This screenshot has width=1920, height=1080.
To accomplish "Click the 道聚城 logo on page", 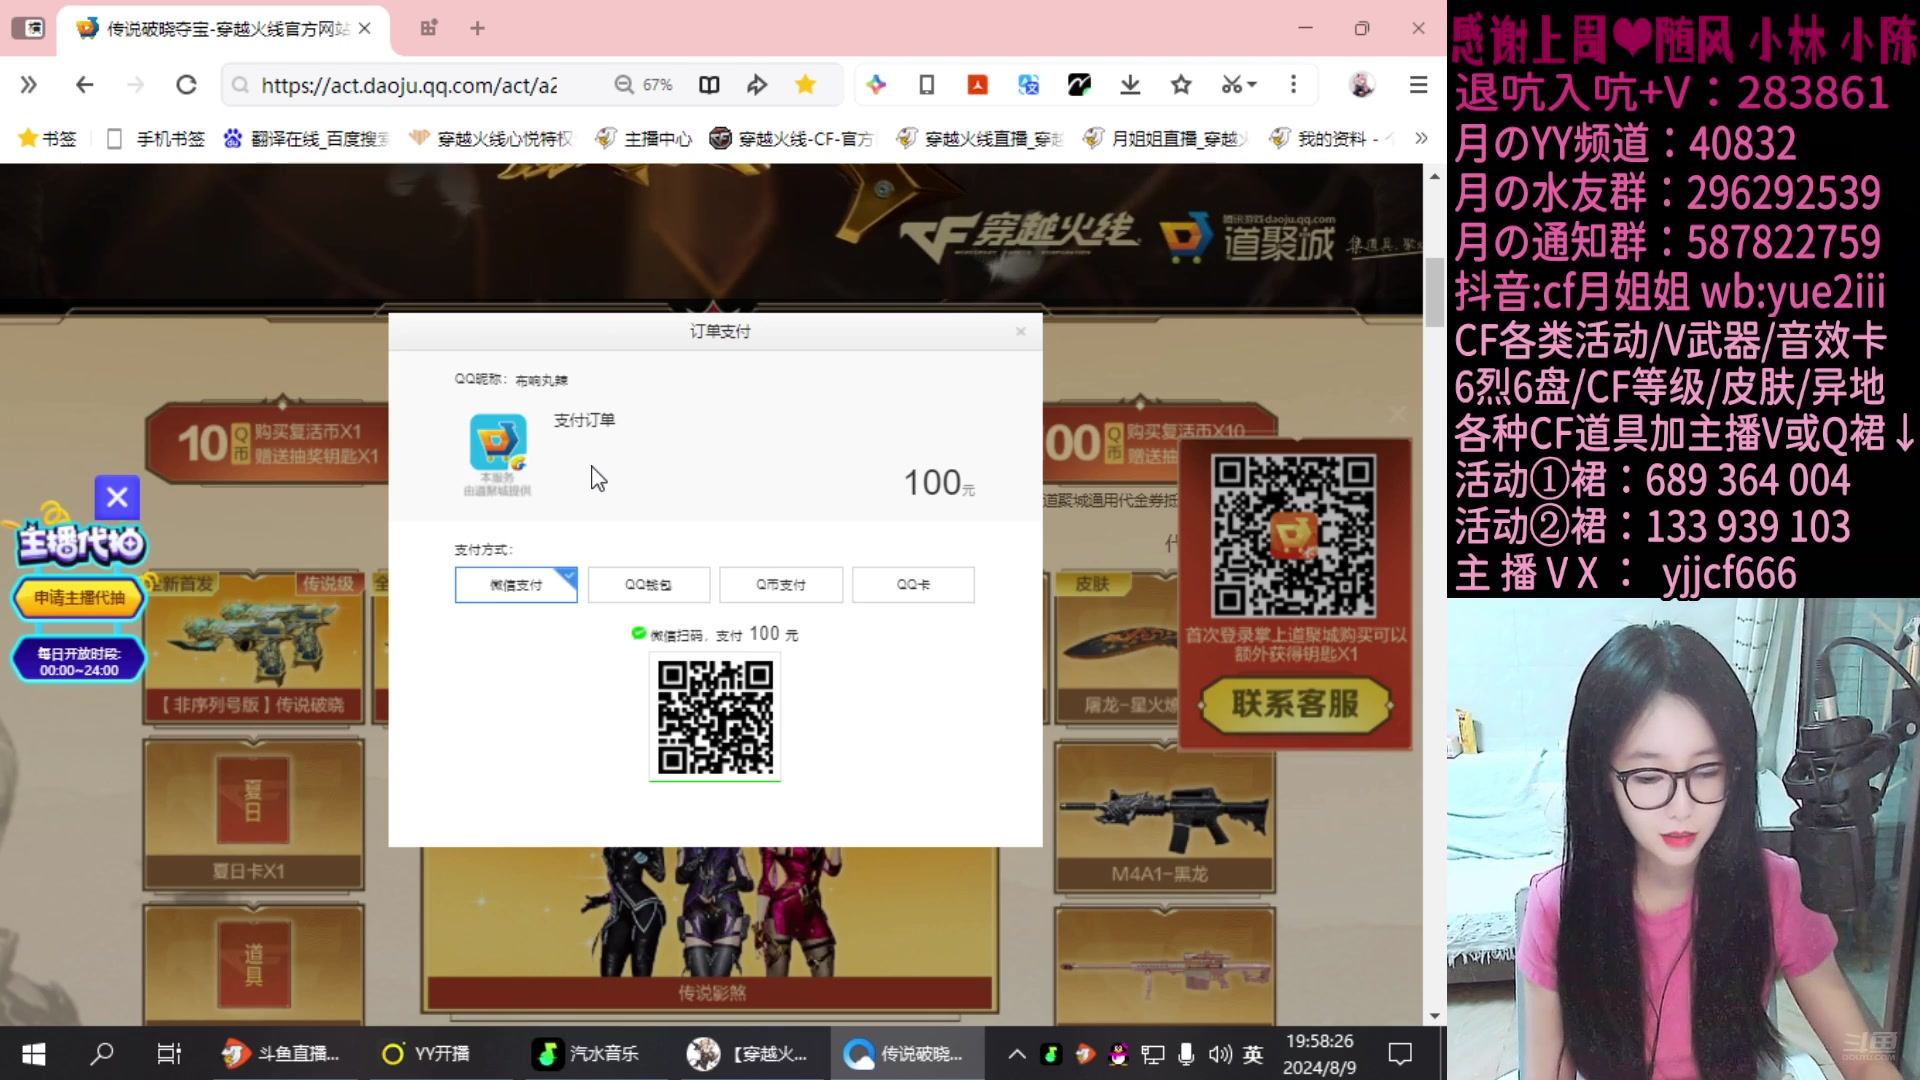I will click(1247, 238).
